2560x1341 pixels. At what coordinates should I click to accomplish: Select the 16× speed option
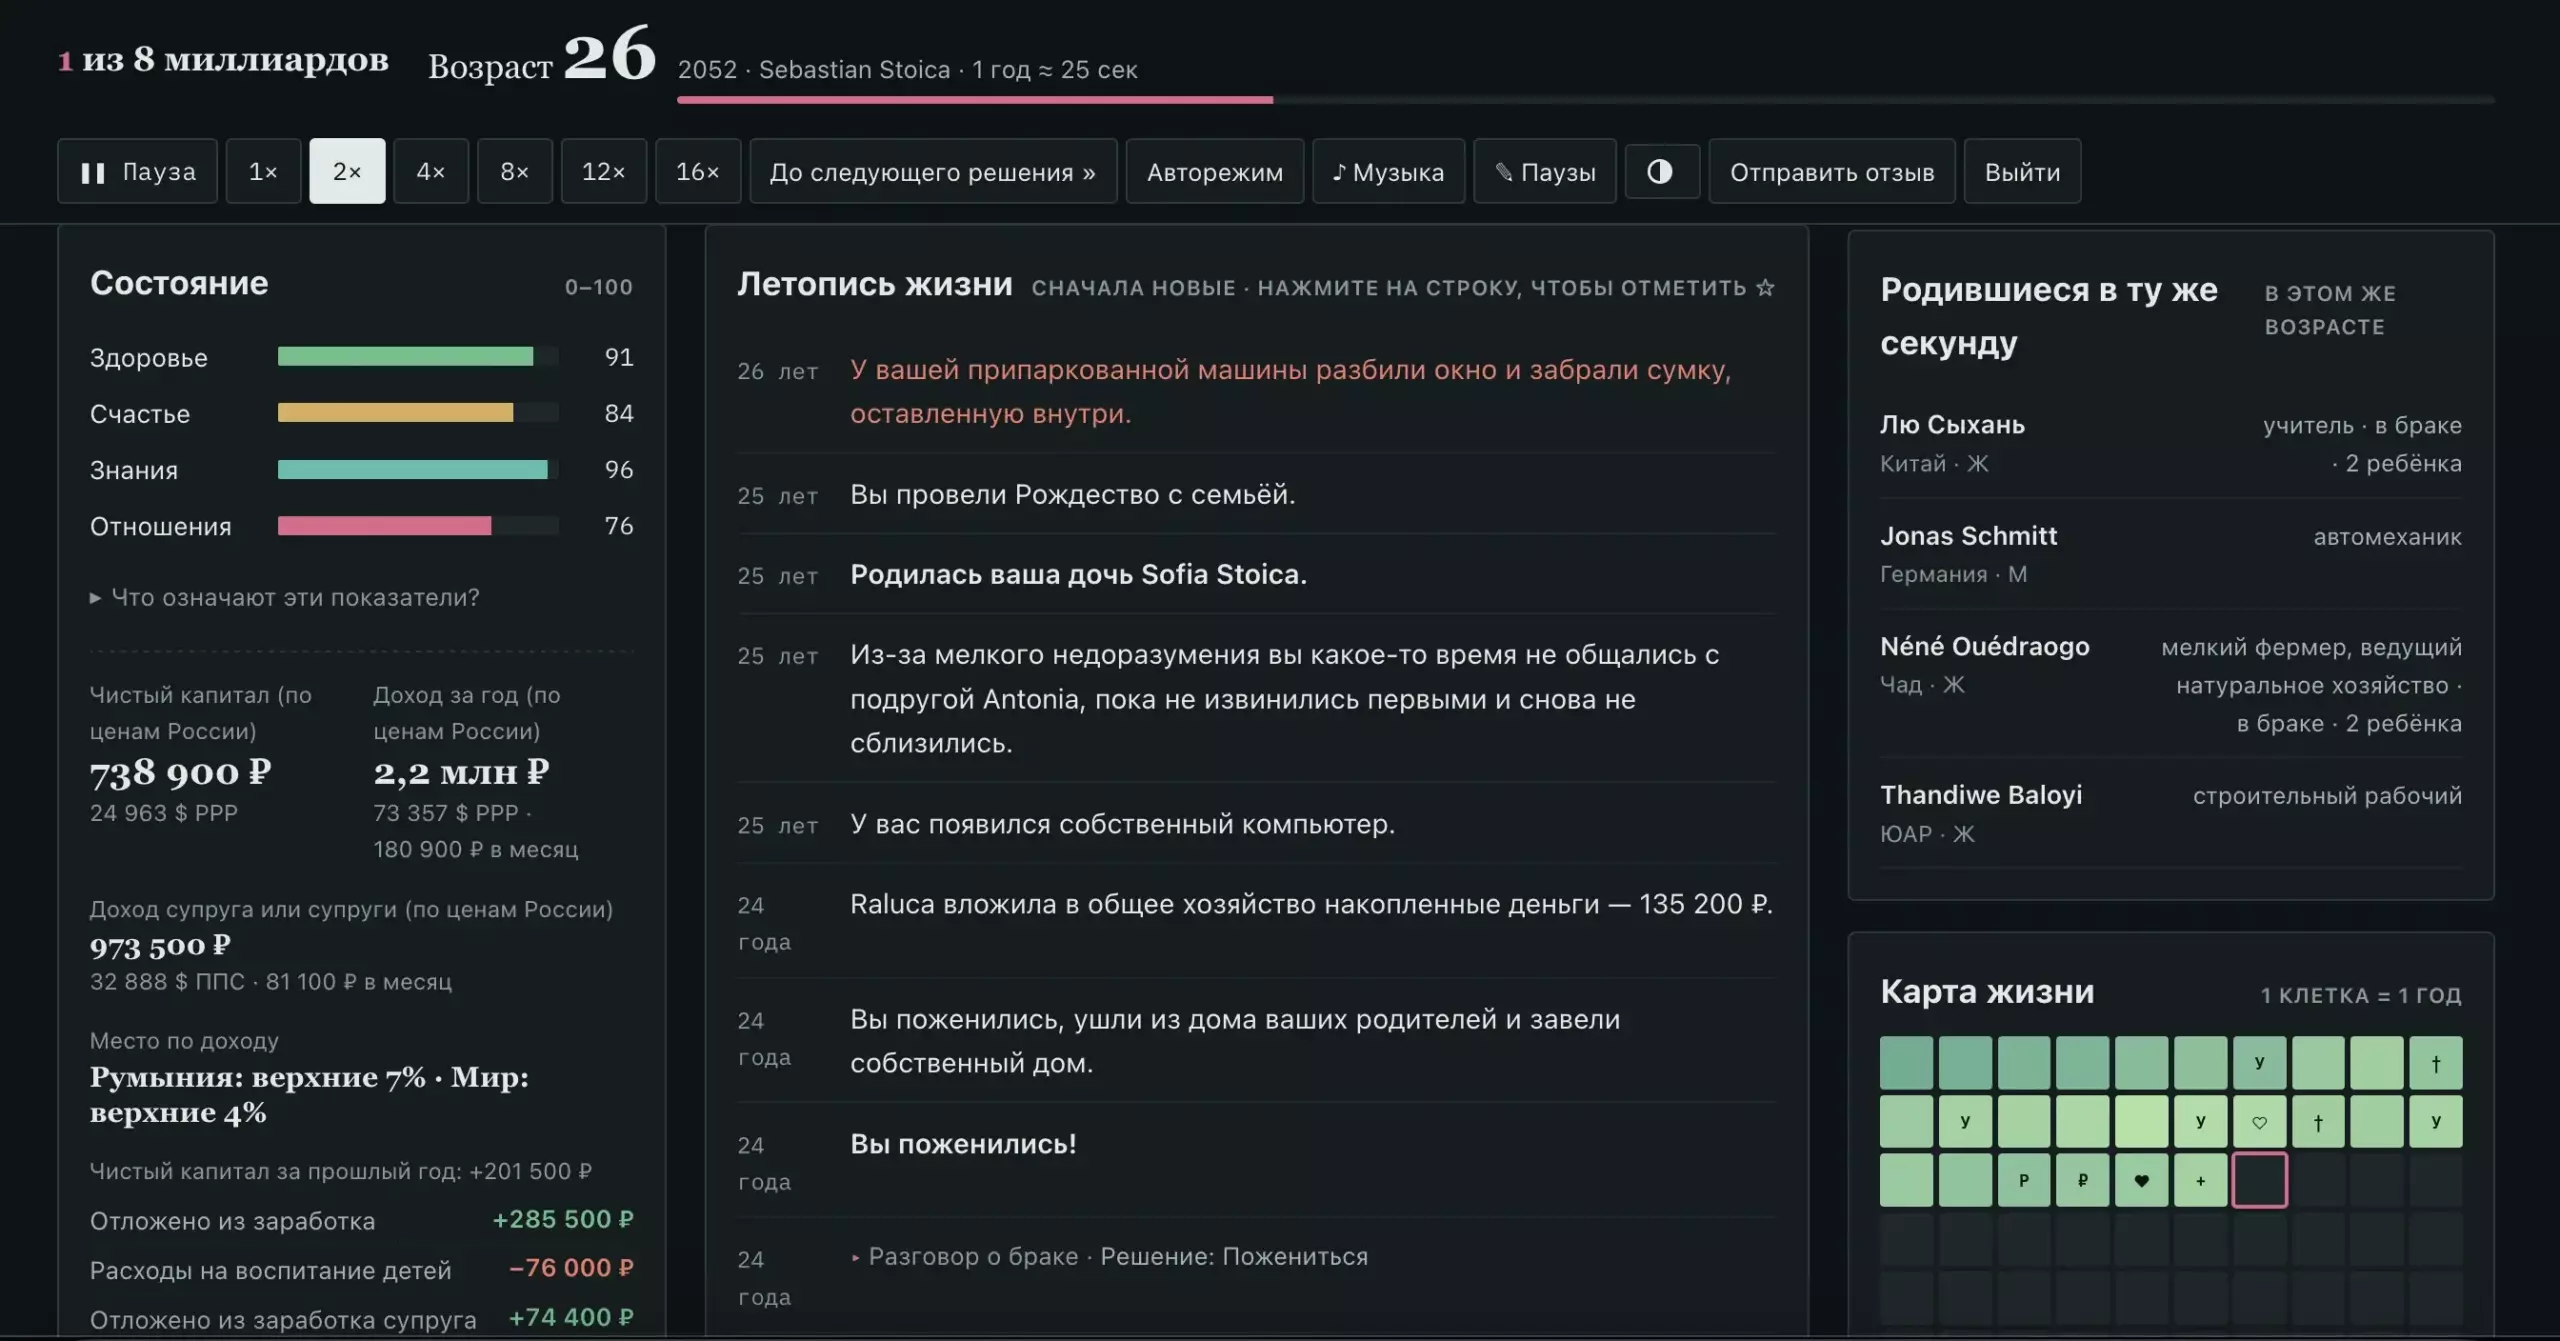[x=698, y=172]
